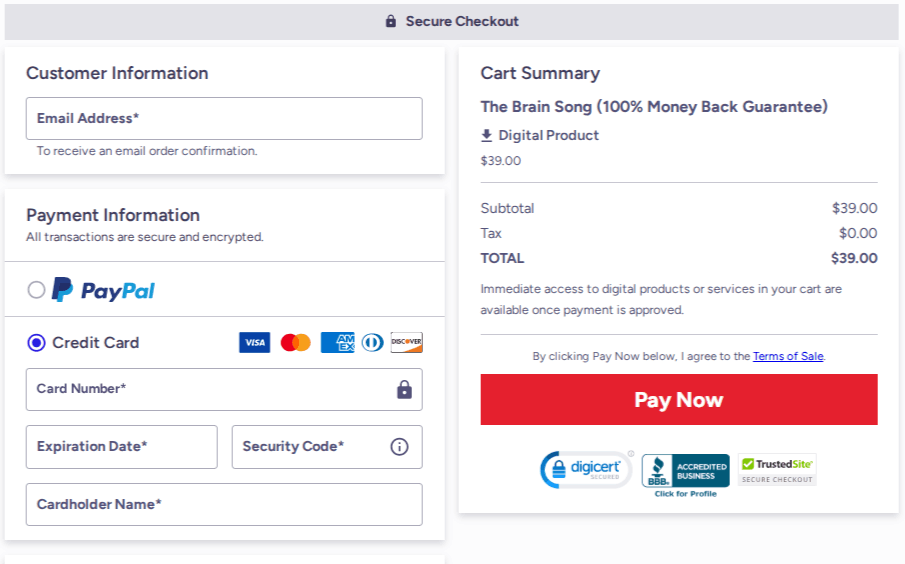
Task: Select the PayPal payment radio button
Action: pyautogui.click(x=37, y=290)
